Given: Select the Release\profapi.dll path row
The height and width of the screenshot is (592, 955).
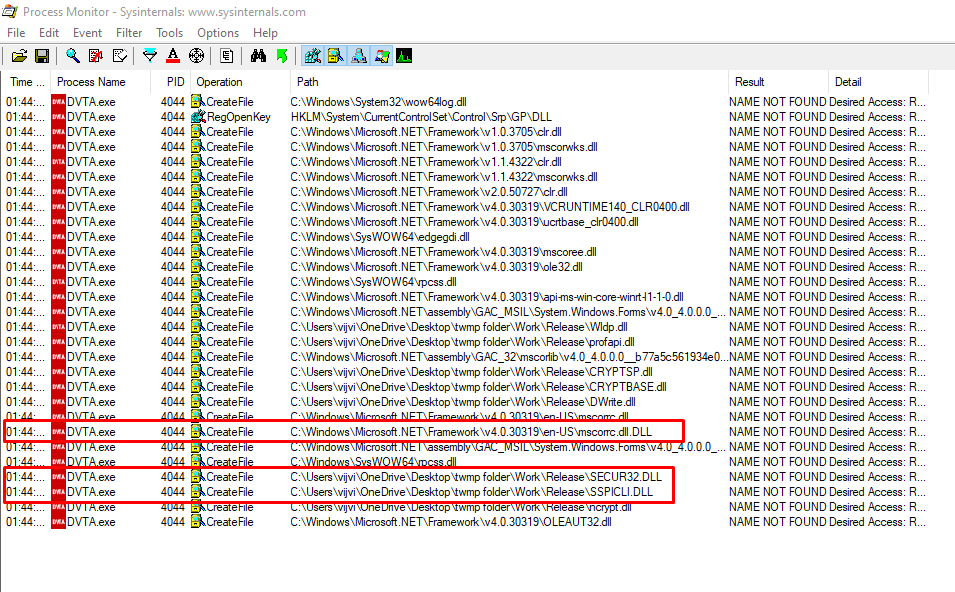Looking at the screenshot, I should (x=462, y=342).
